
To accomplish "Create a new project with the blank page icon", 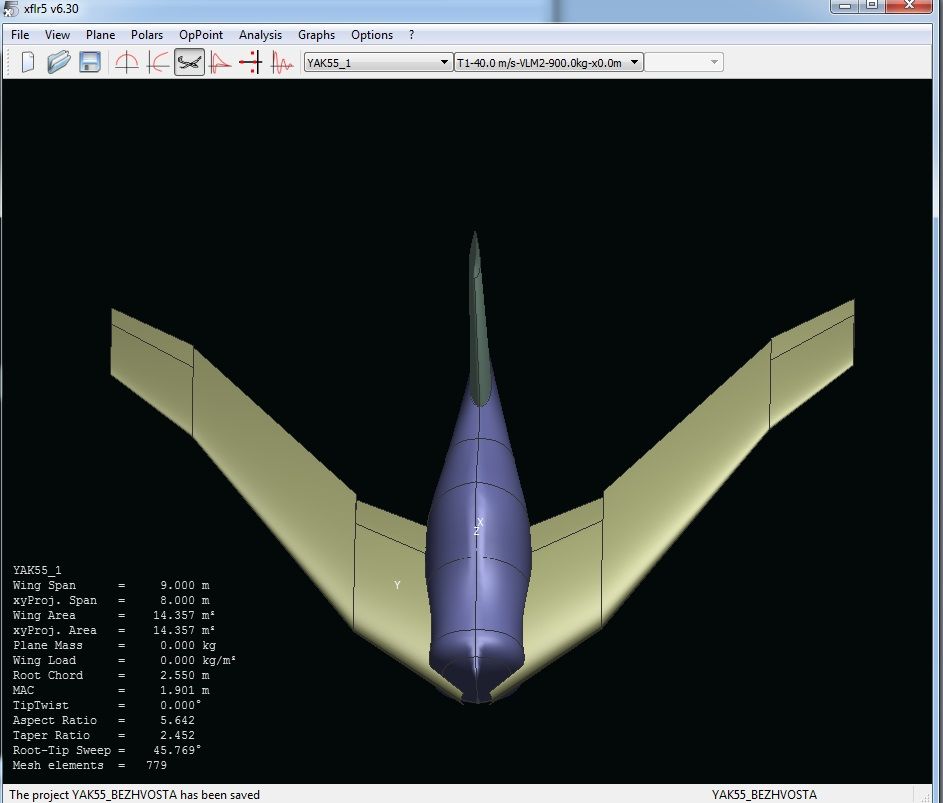I will click(28, 62).
